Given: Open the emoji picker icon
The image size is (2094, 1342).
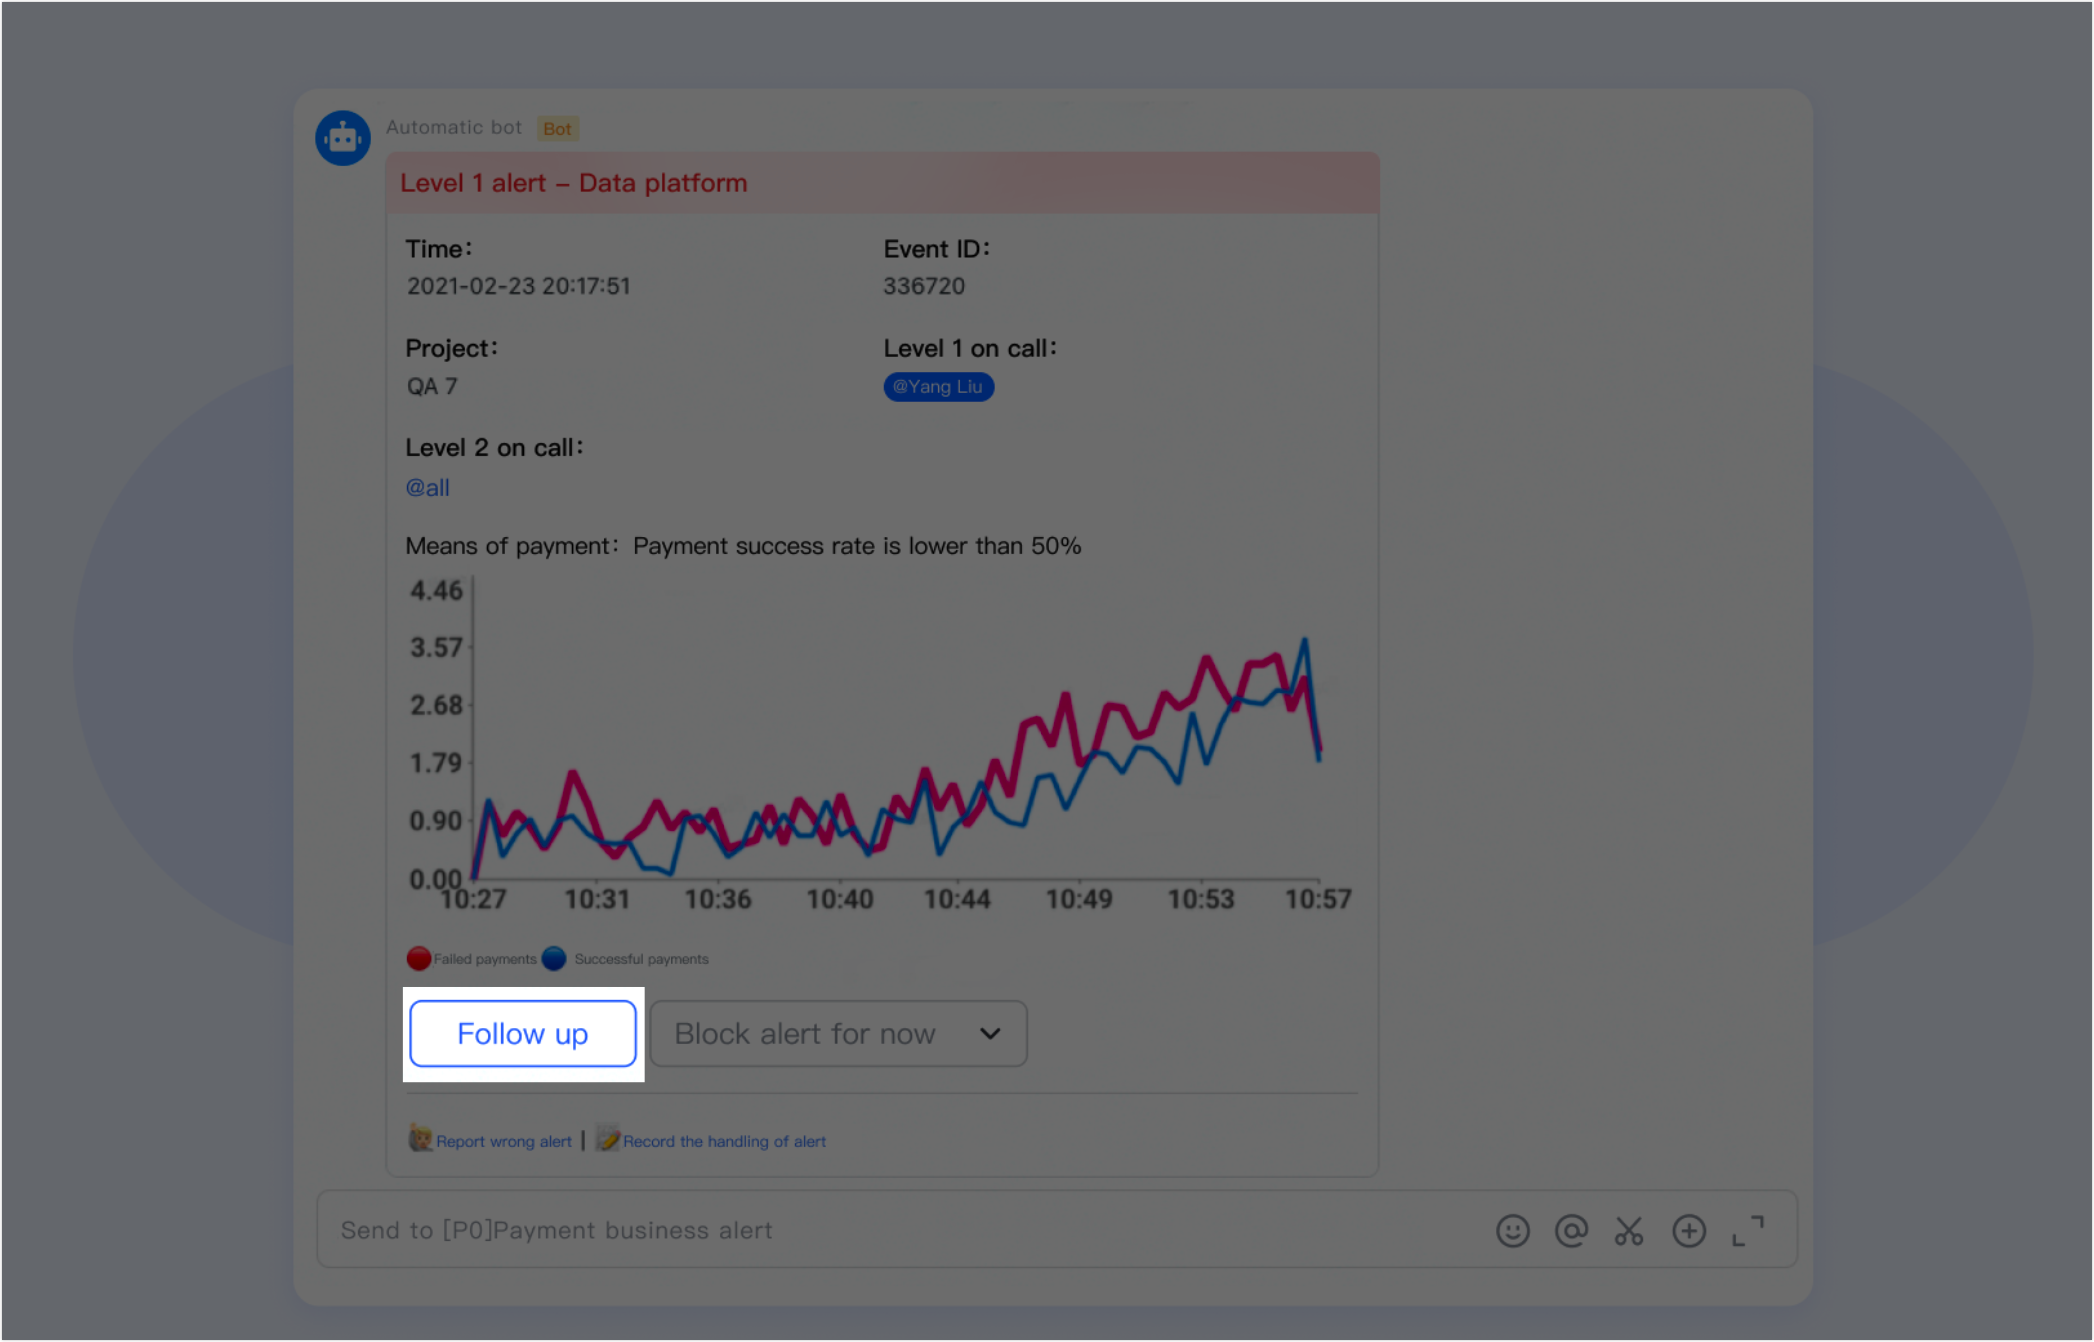Looking at the screenshot, I should pos(1512,1230).
